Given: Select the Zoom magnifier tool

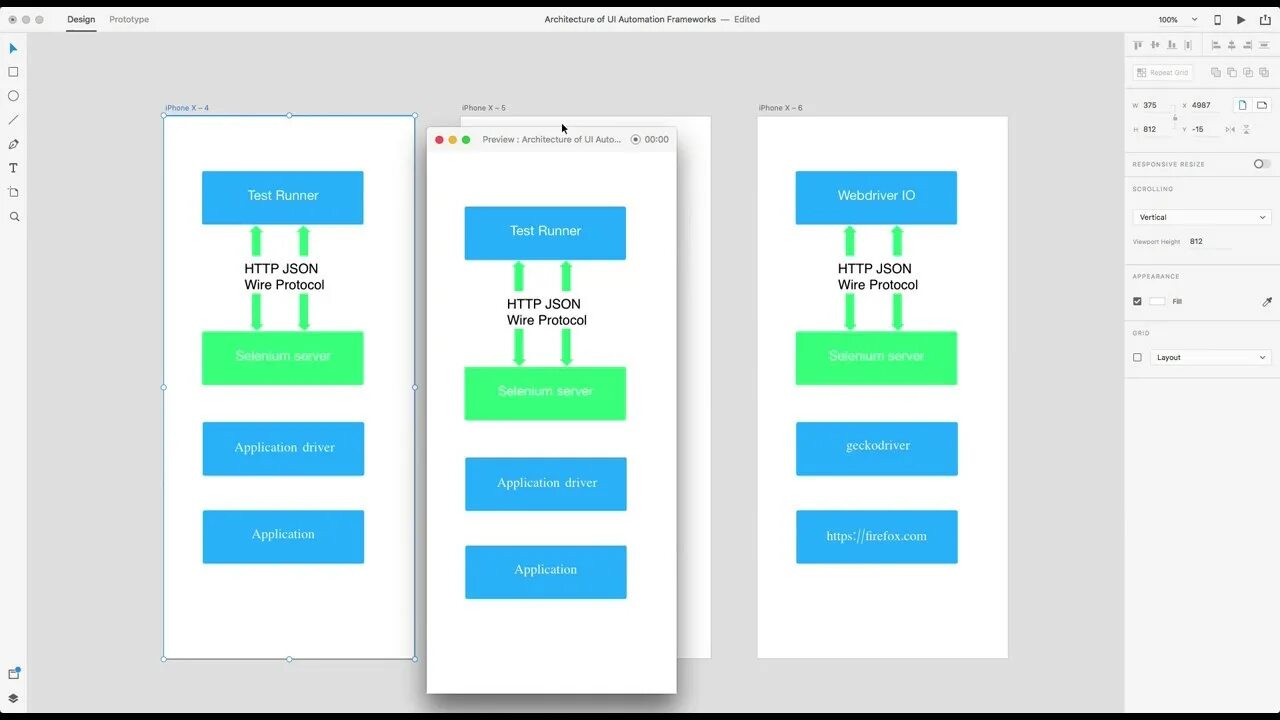Looking at the screenshot, I should click(x=14, y=216).
